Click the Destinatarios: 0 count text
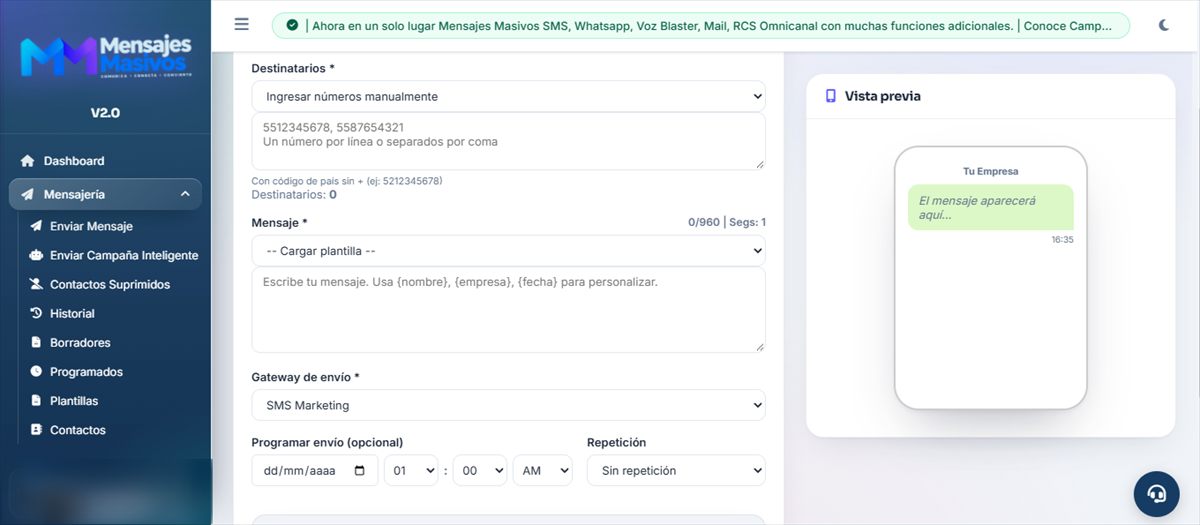Screen dimensions: 1200x525 click(294, 194)
